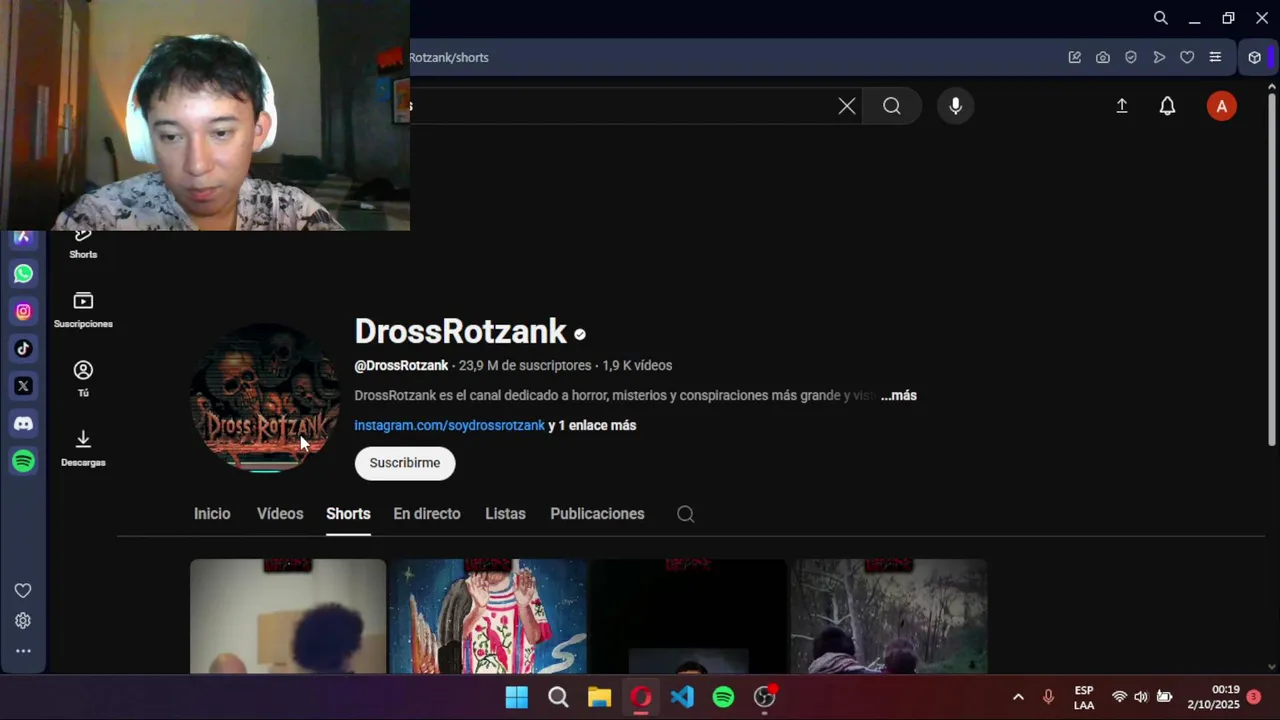Open the Opera extensions cube icon
Viewport: 1280px width, 720px height.
tap(1255, 57)
